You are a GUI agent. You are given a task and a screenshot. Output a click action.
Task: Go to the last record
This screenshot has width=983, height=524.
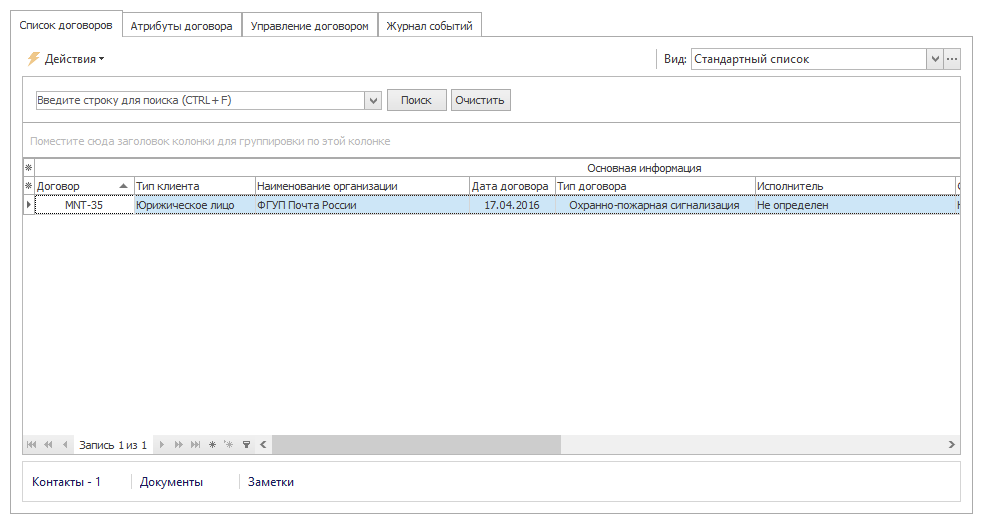pyautogui.click(x=196, y=444)
